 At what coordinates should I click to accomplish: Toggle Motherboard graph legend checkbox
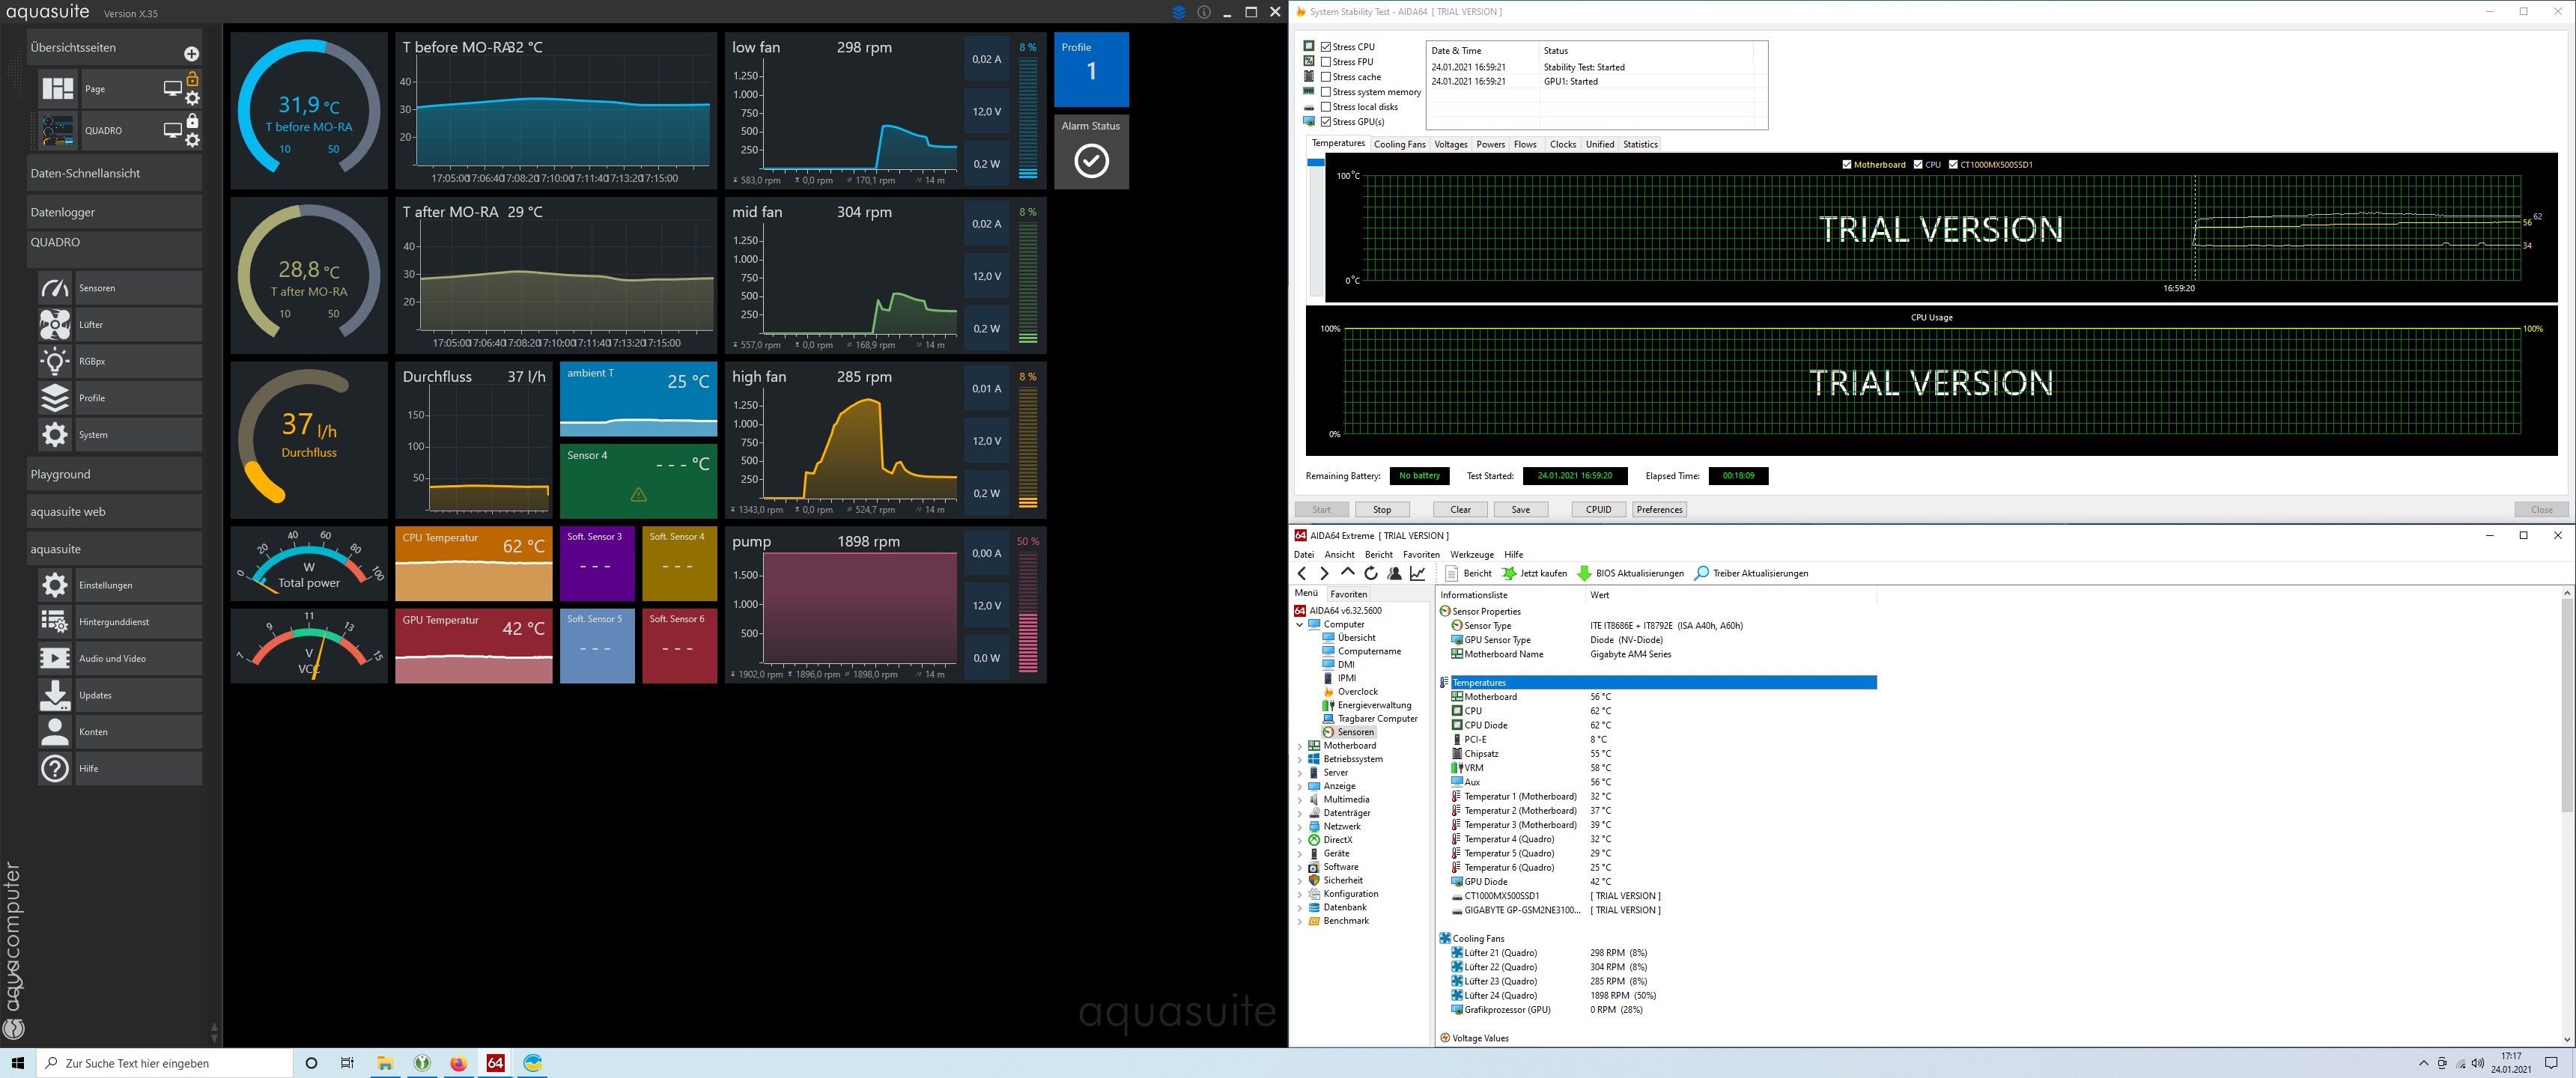[1847, 165]
